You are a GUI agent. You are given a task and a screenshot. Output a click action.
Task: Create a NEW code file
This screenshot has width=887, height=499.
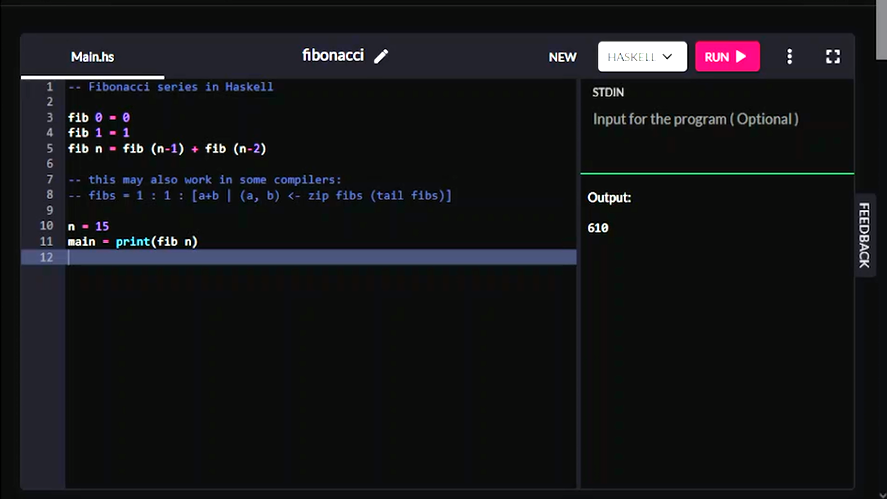pyautogui.click(x=562, y=57)
